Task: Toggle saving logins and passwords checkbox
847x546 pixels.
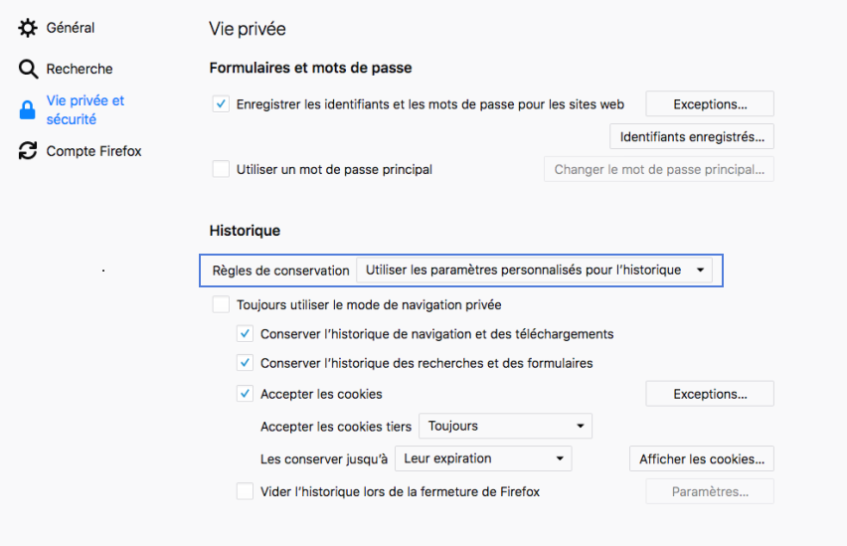Action: pyautogui.click(x=221, y=104)
